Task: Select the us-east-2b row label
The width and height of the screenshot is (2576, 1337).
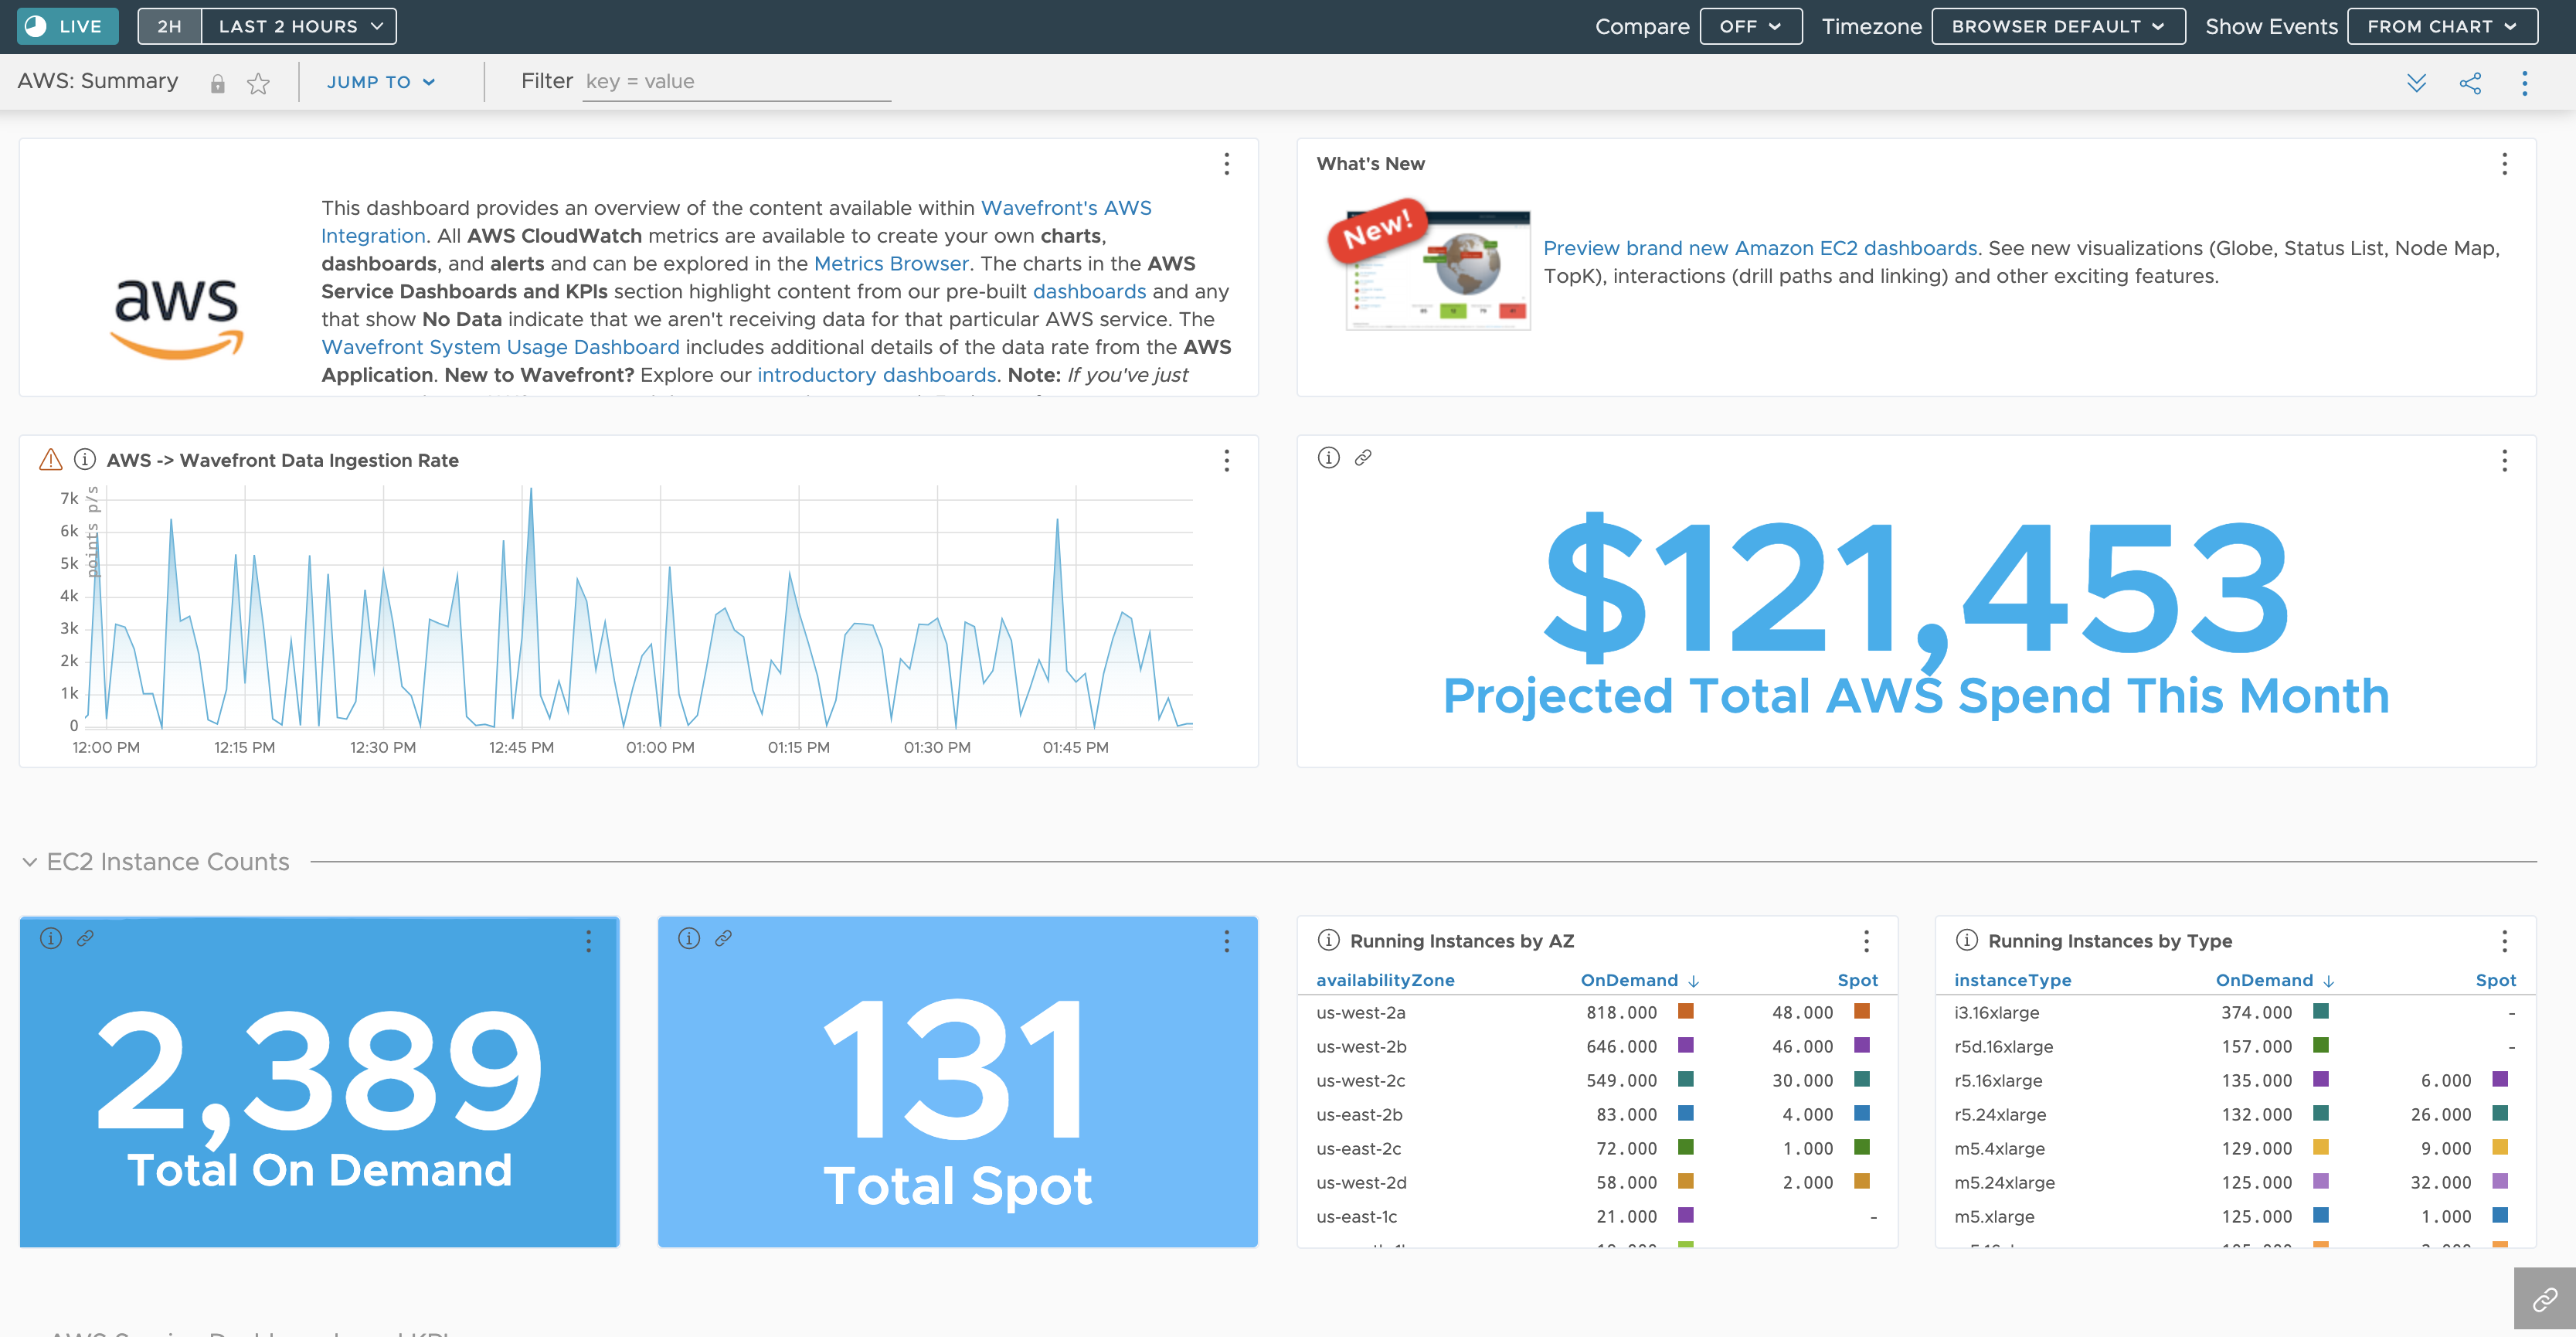Action: 1359,1115
